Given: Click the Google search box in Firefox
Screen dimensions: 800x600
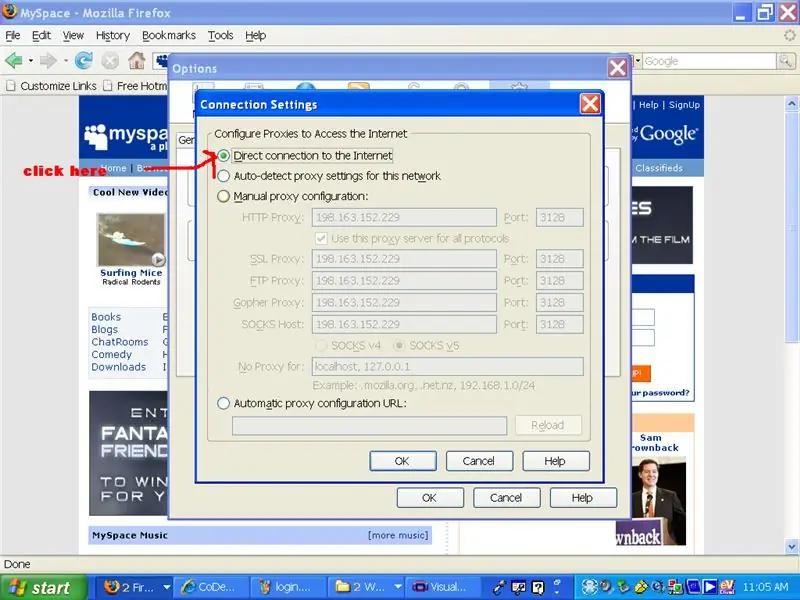Looking at the screenshot, I should tap(709, 61).
